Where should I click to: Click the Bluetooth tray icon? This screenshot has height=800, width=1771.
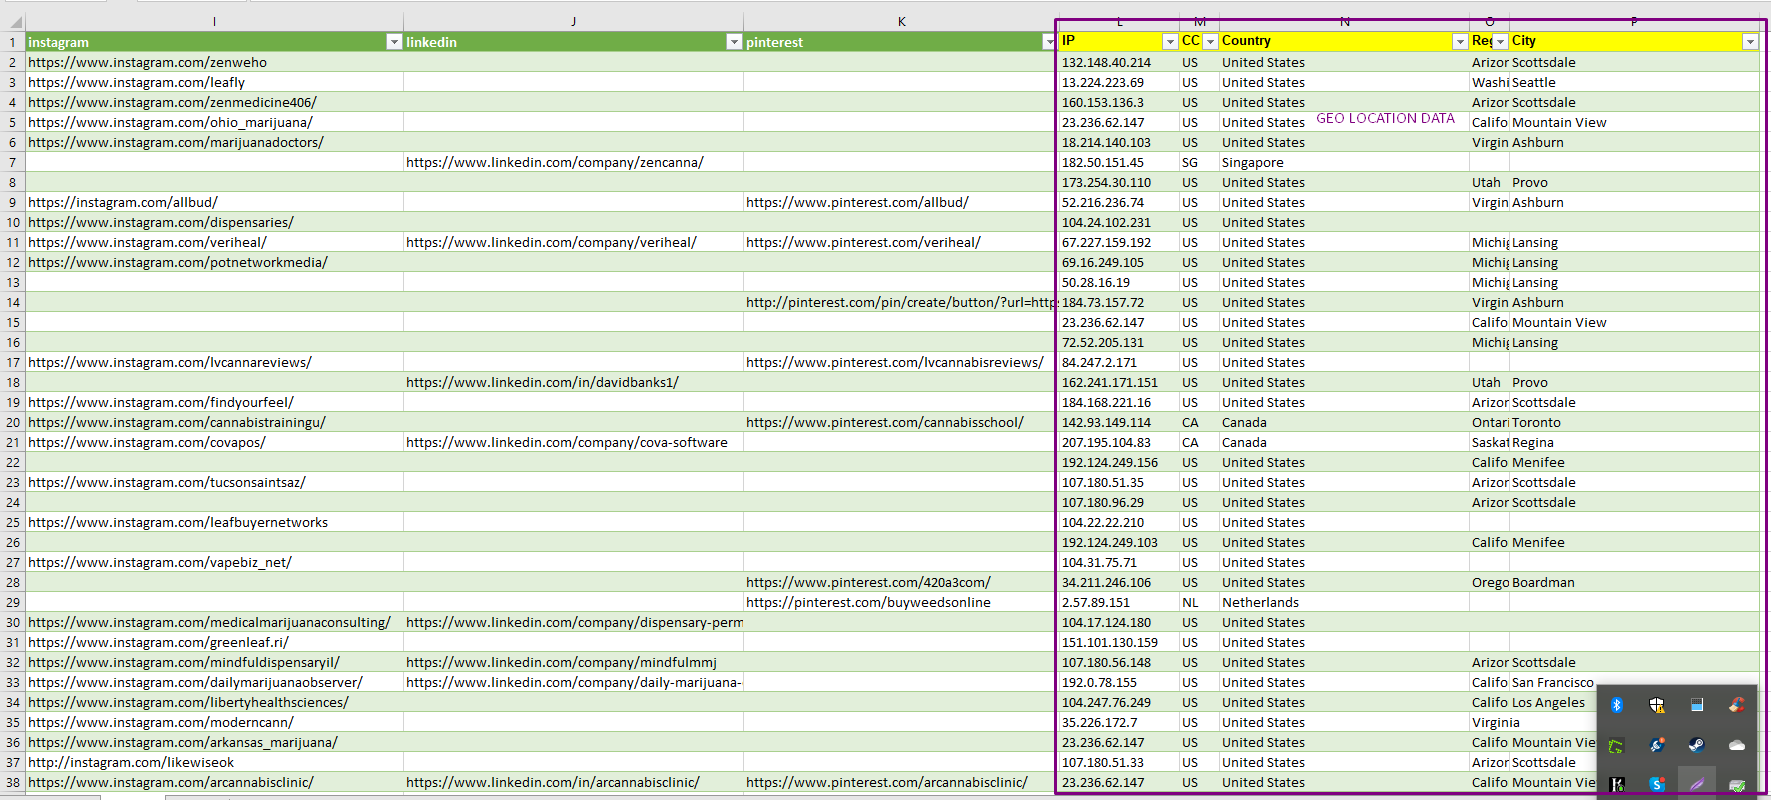1617,705
